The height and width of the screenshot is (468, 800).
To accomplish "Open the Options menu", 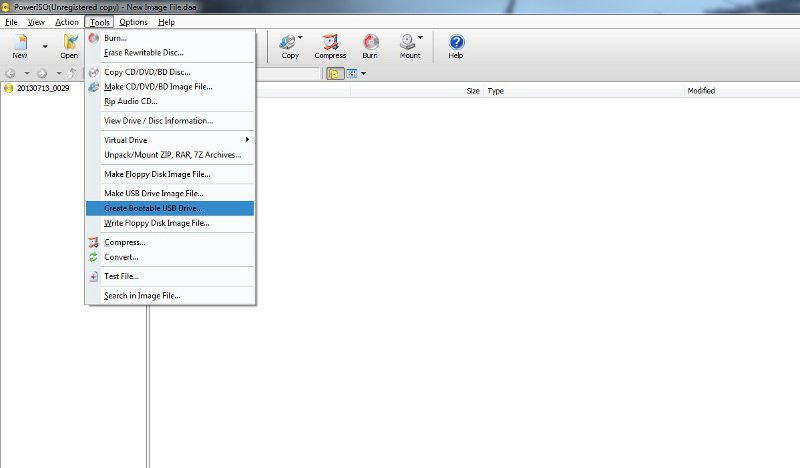I will 133,22.
